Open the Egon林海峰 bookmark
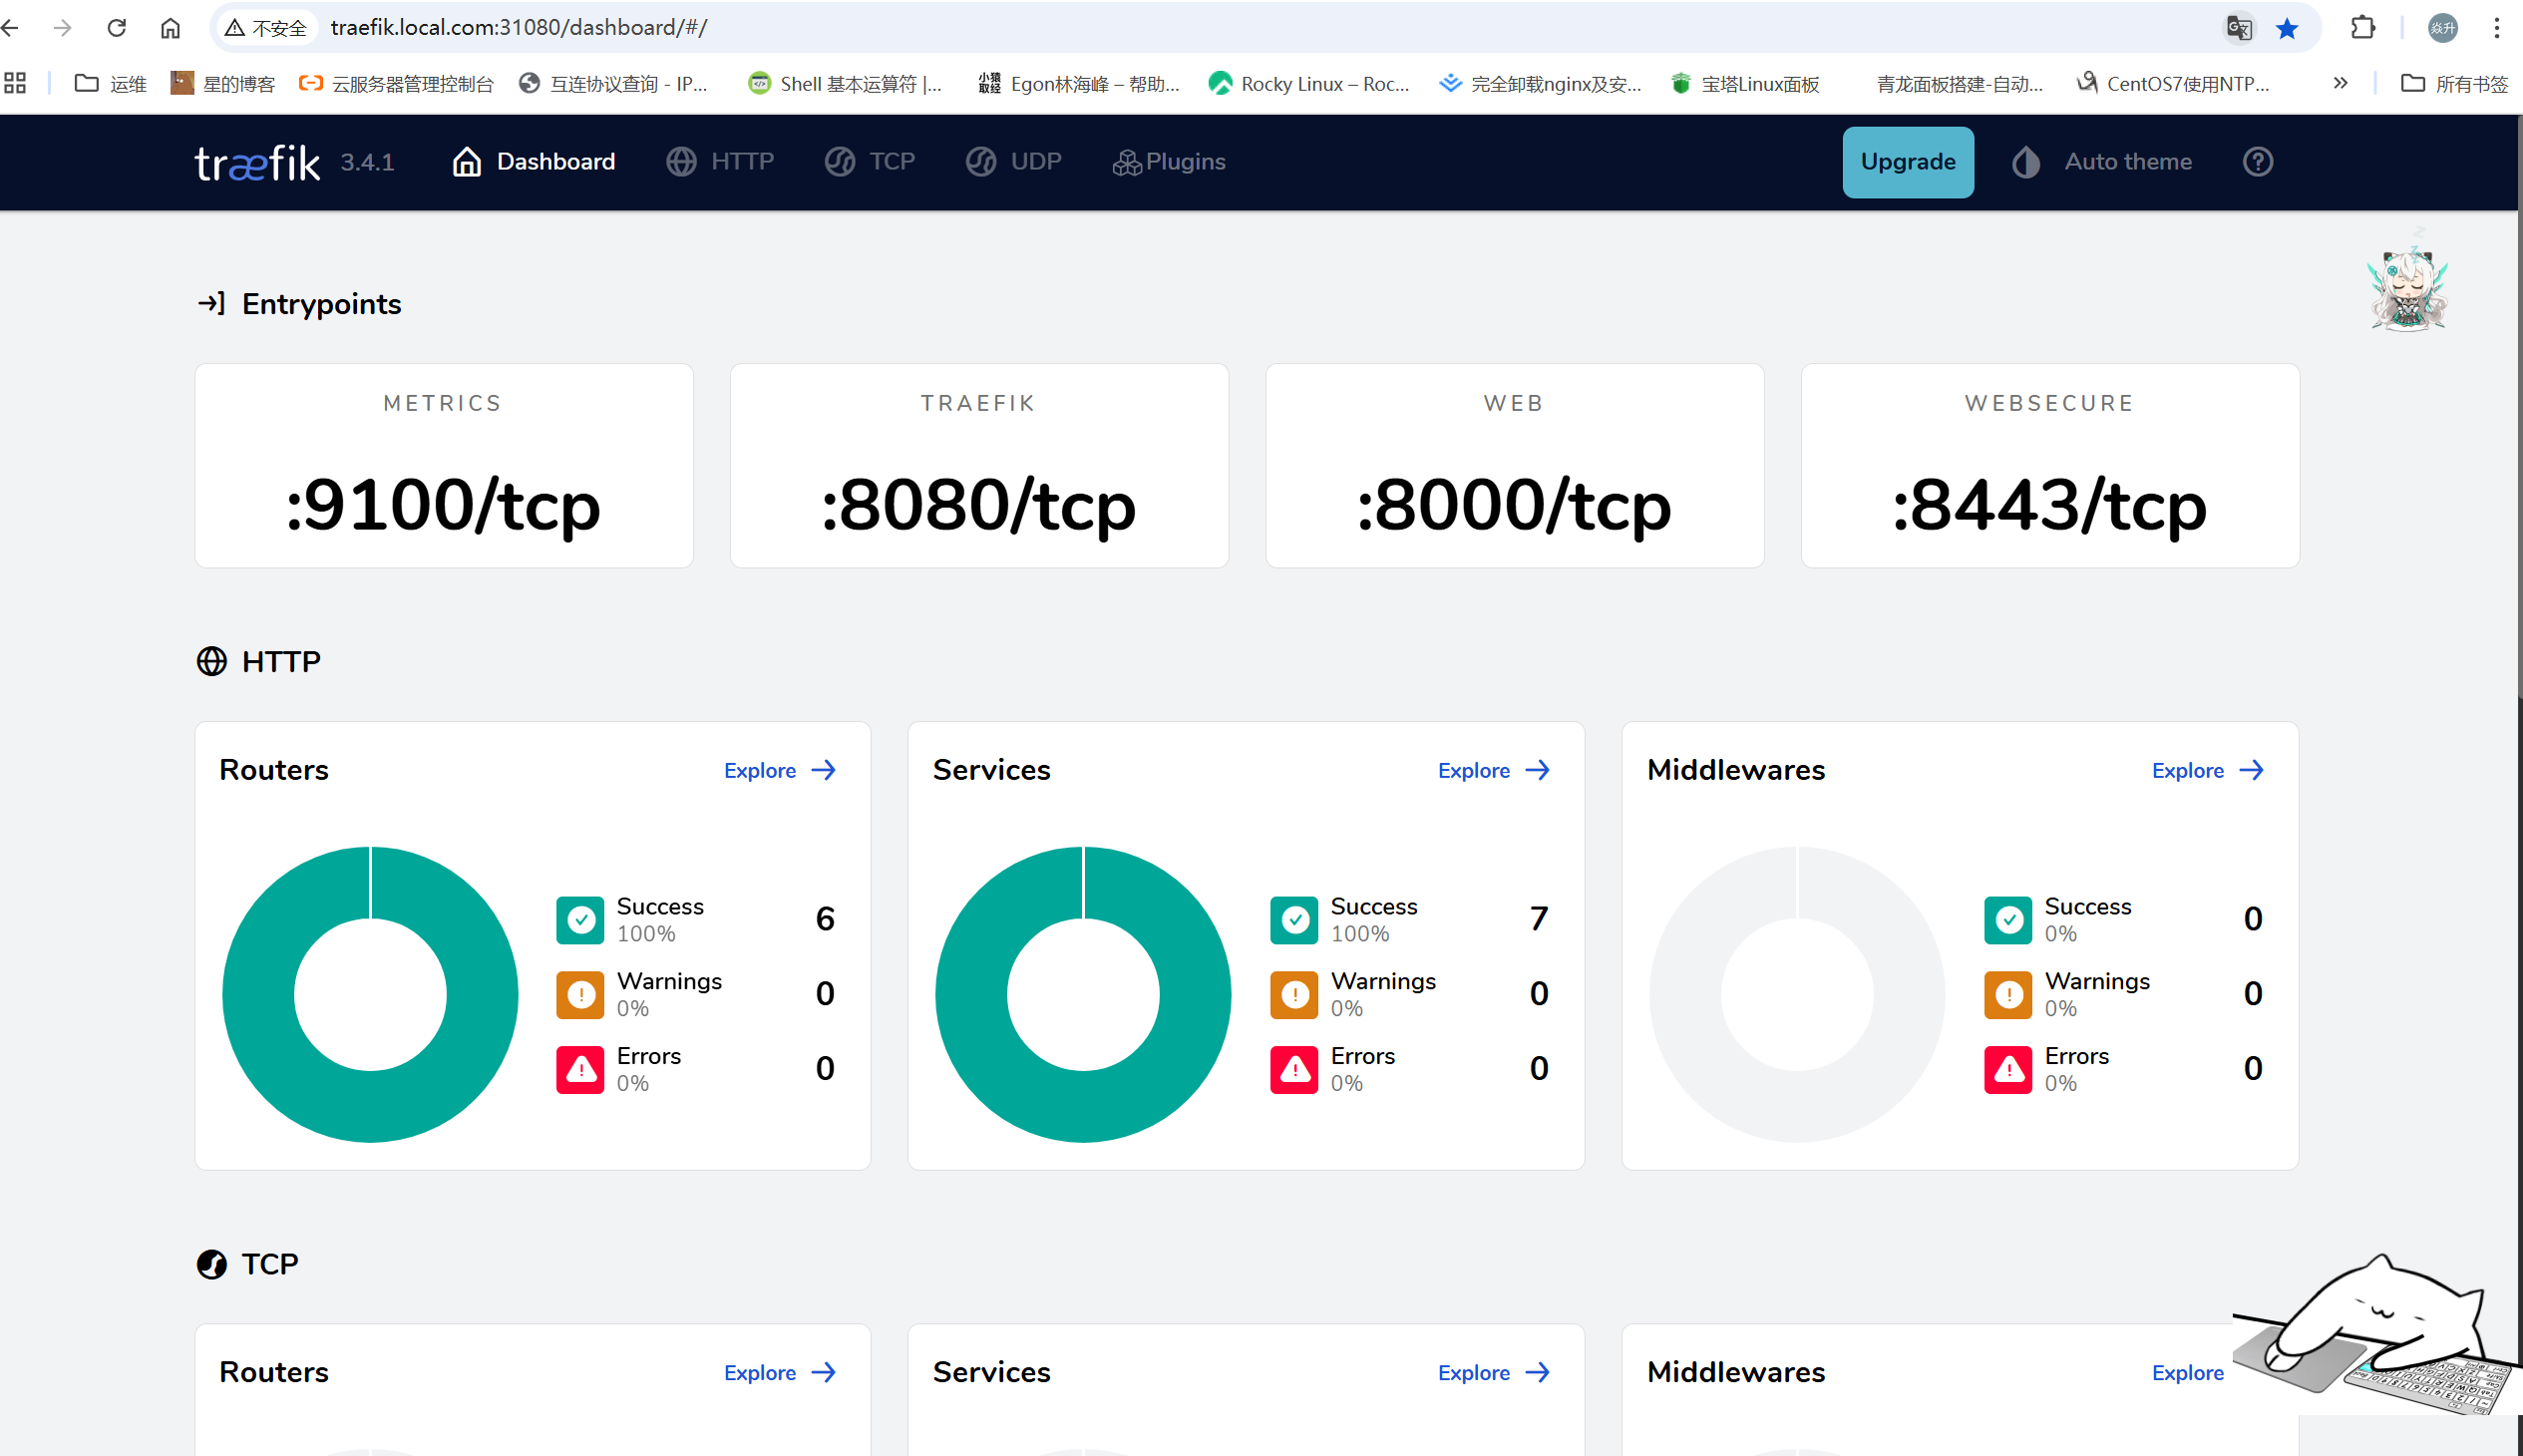 1079,84
